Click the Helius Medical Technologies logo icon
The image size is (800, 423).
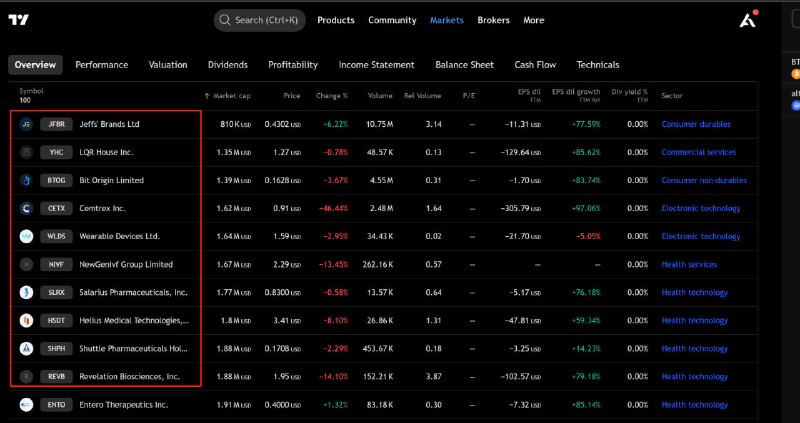26,320
